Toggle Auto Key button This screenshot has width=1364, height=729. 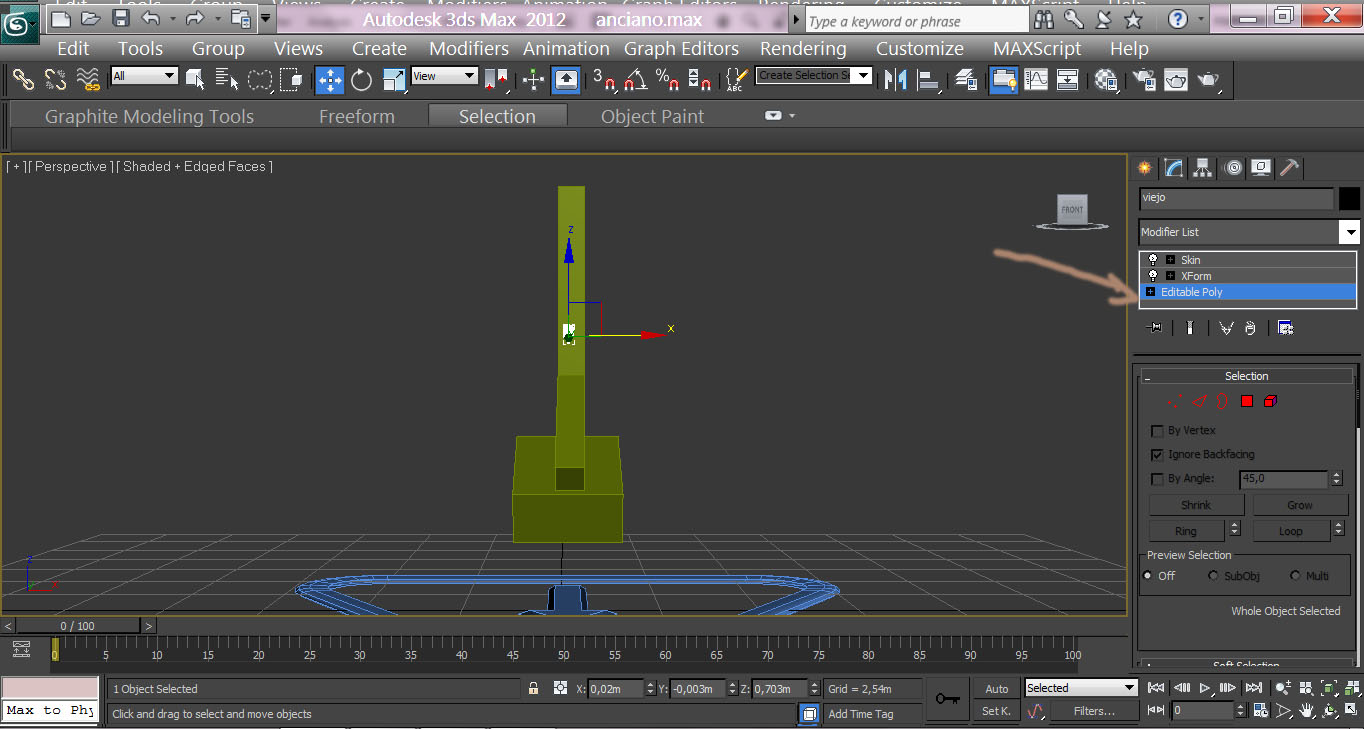[x=997, y=688]
